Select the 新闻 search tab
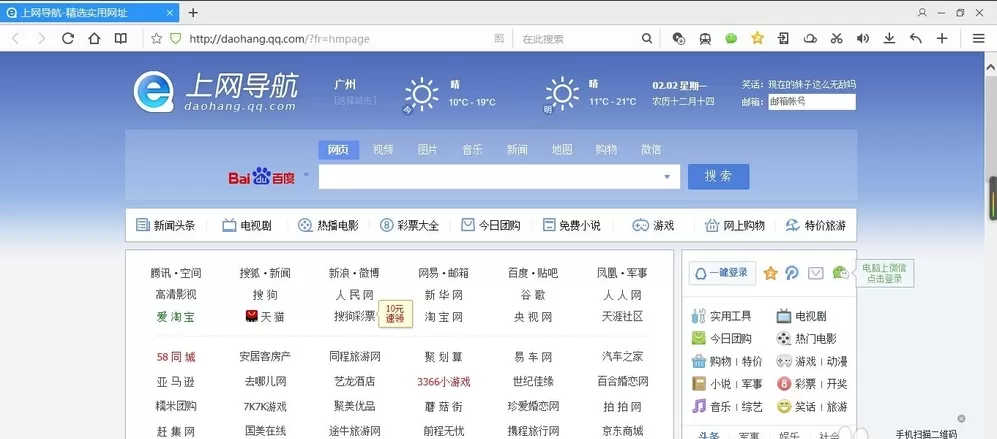This screenshot has width=997, height=439. tap(517, 150)
